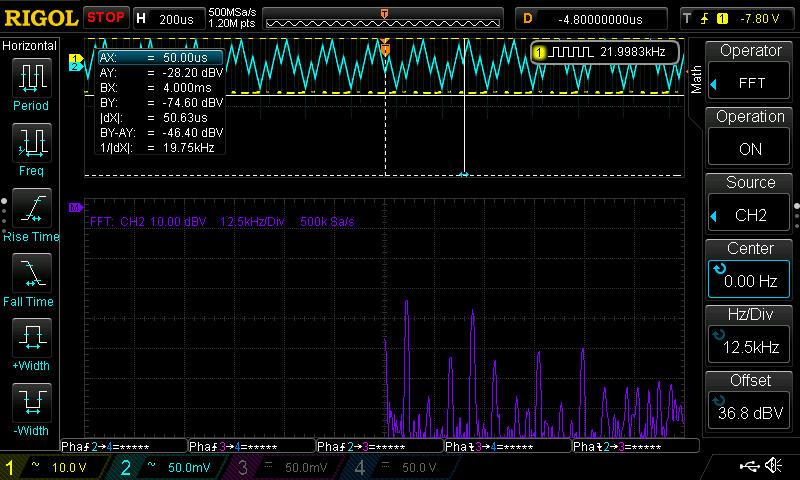Pick the +Width measurement icon

pyautogui.click(x=31, y=337)
